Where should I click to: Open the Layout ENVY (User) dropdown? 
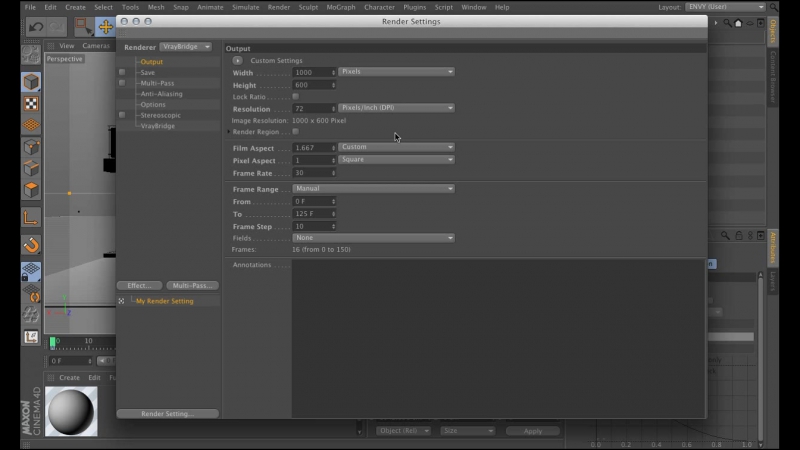(726, 7)
